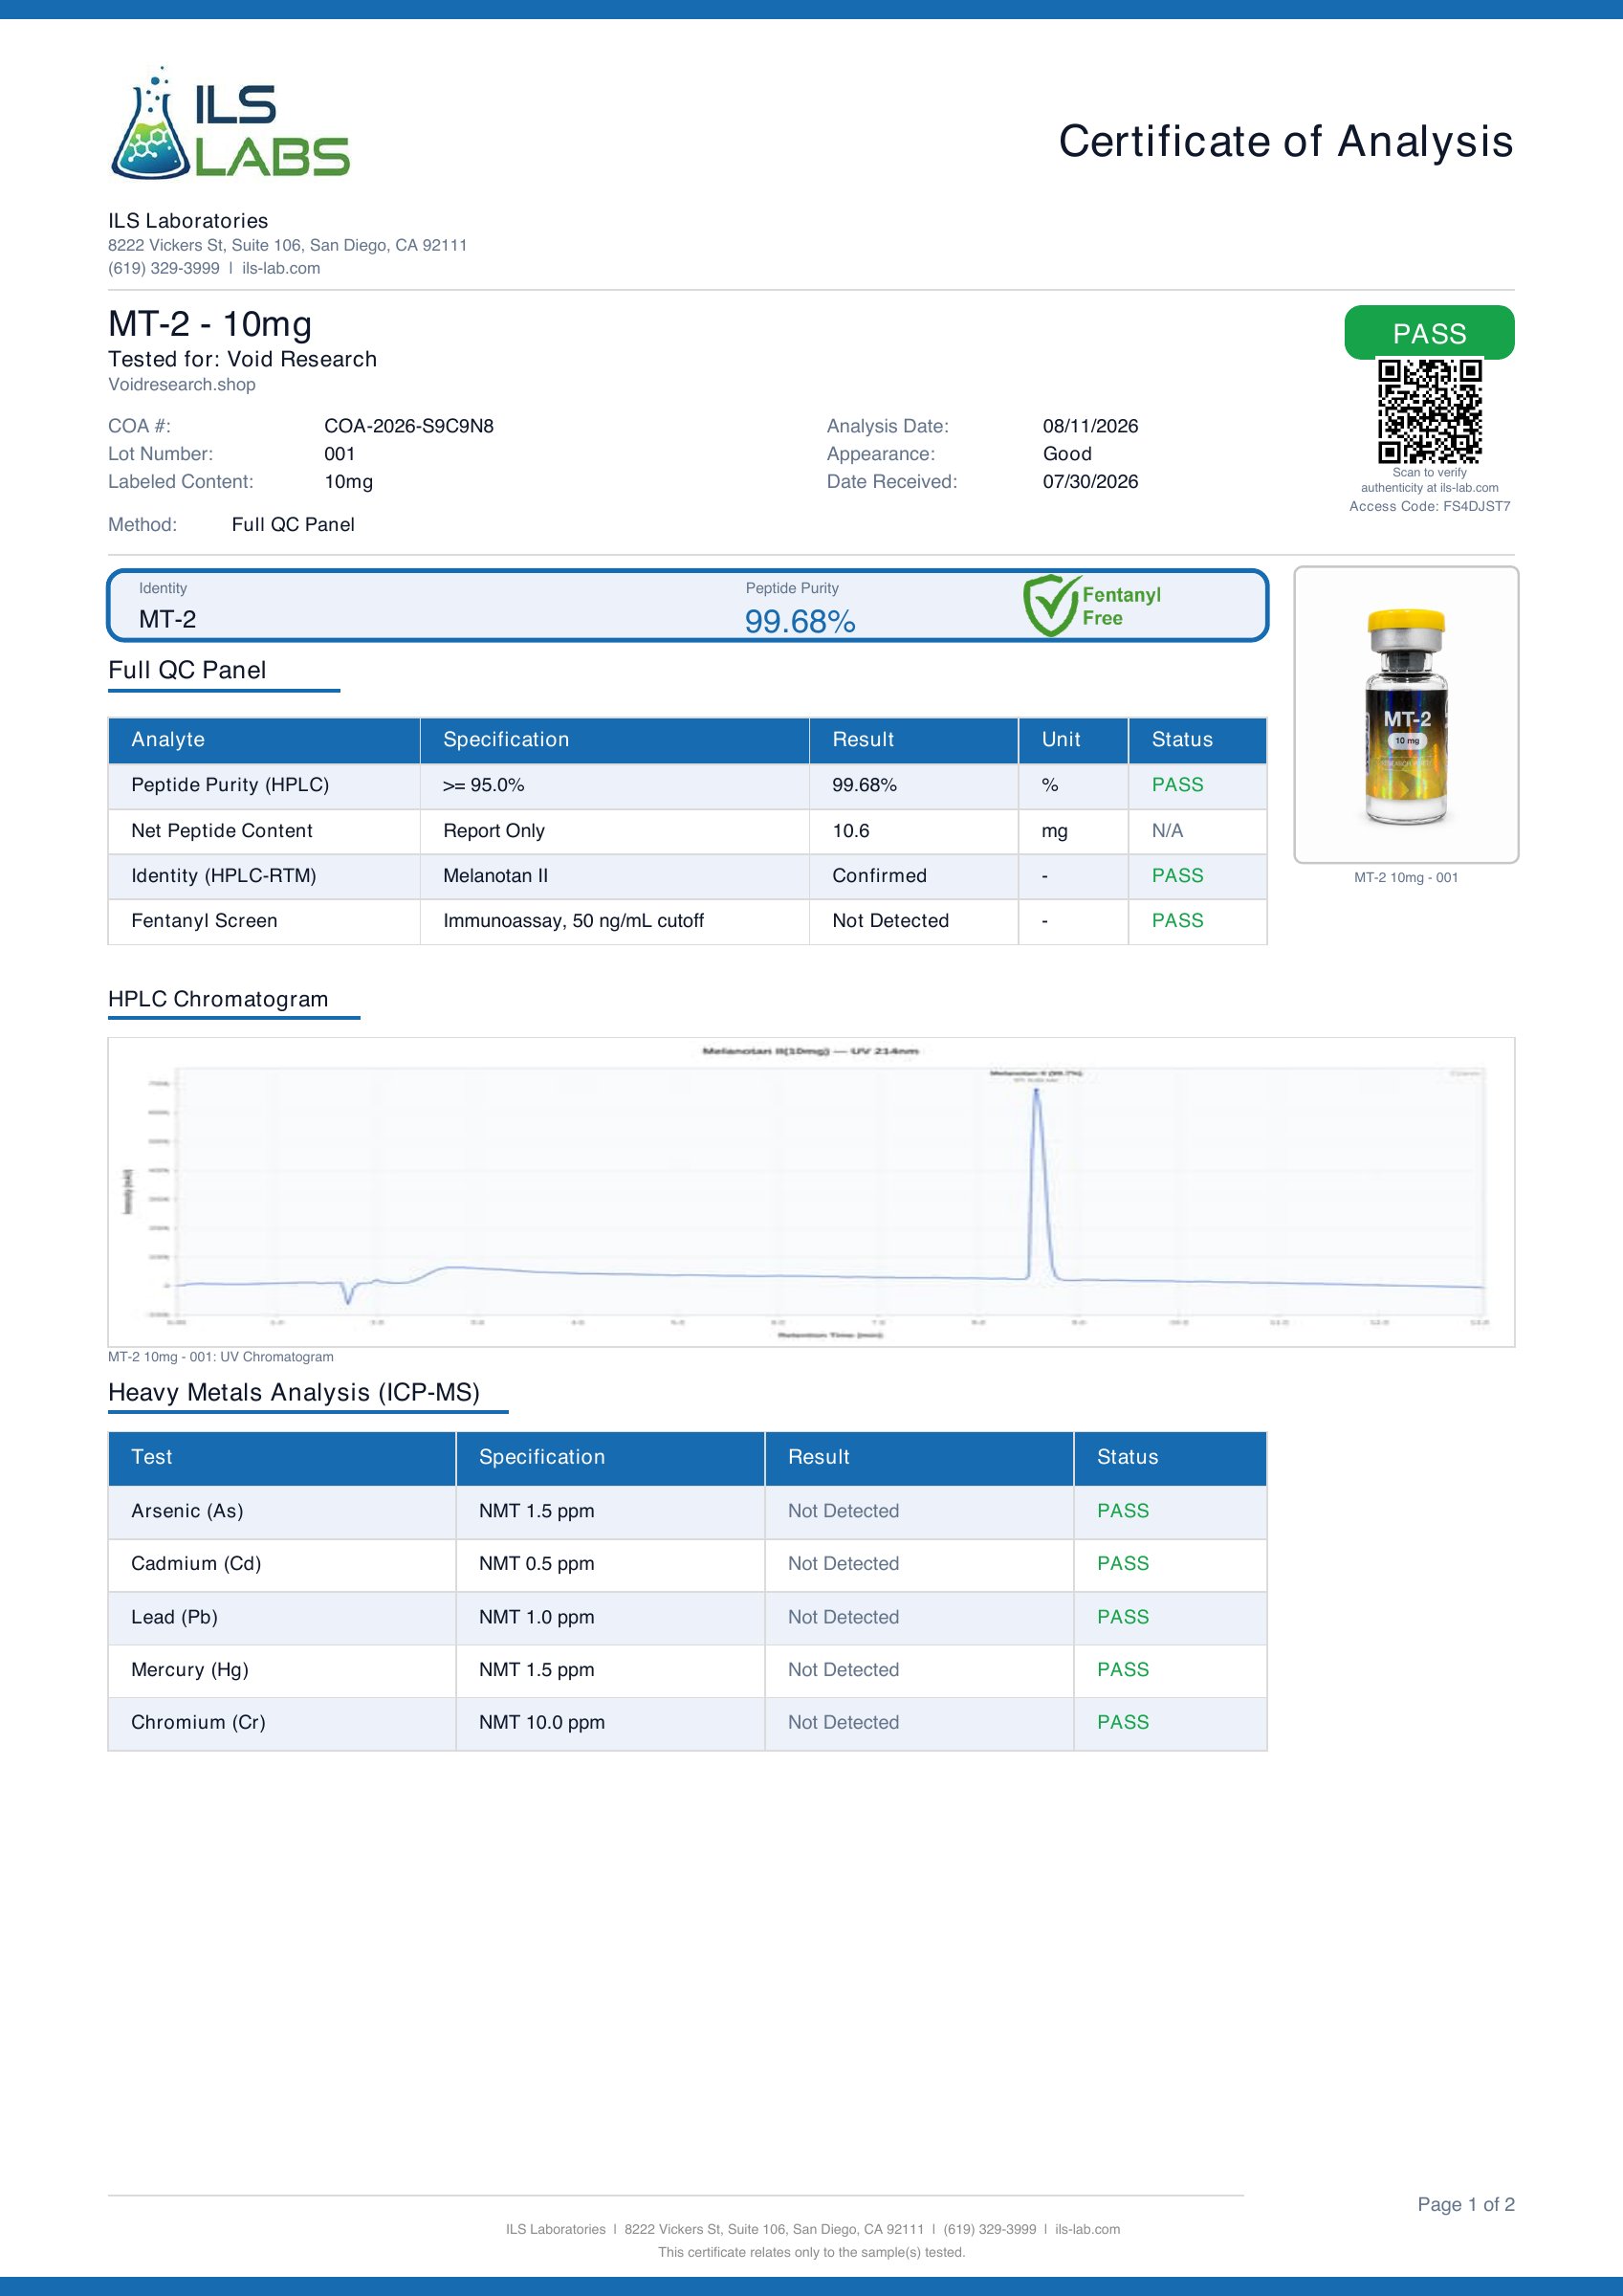Click the ils-lab.com link in the header address

coord(281,268)
